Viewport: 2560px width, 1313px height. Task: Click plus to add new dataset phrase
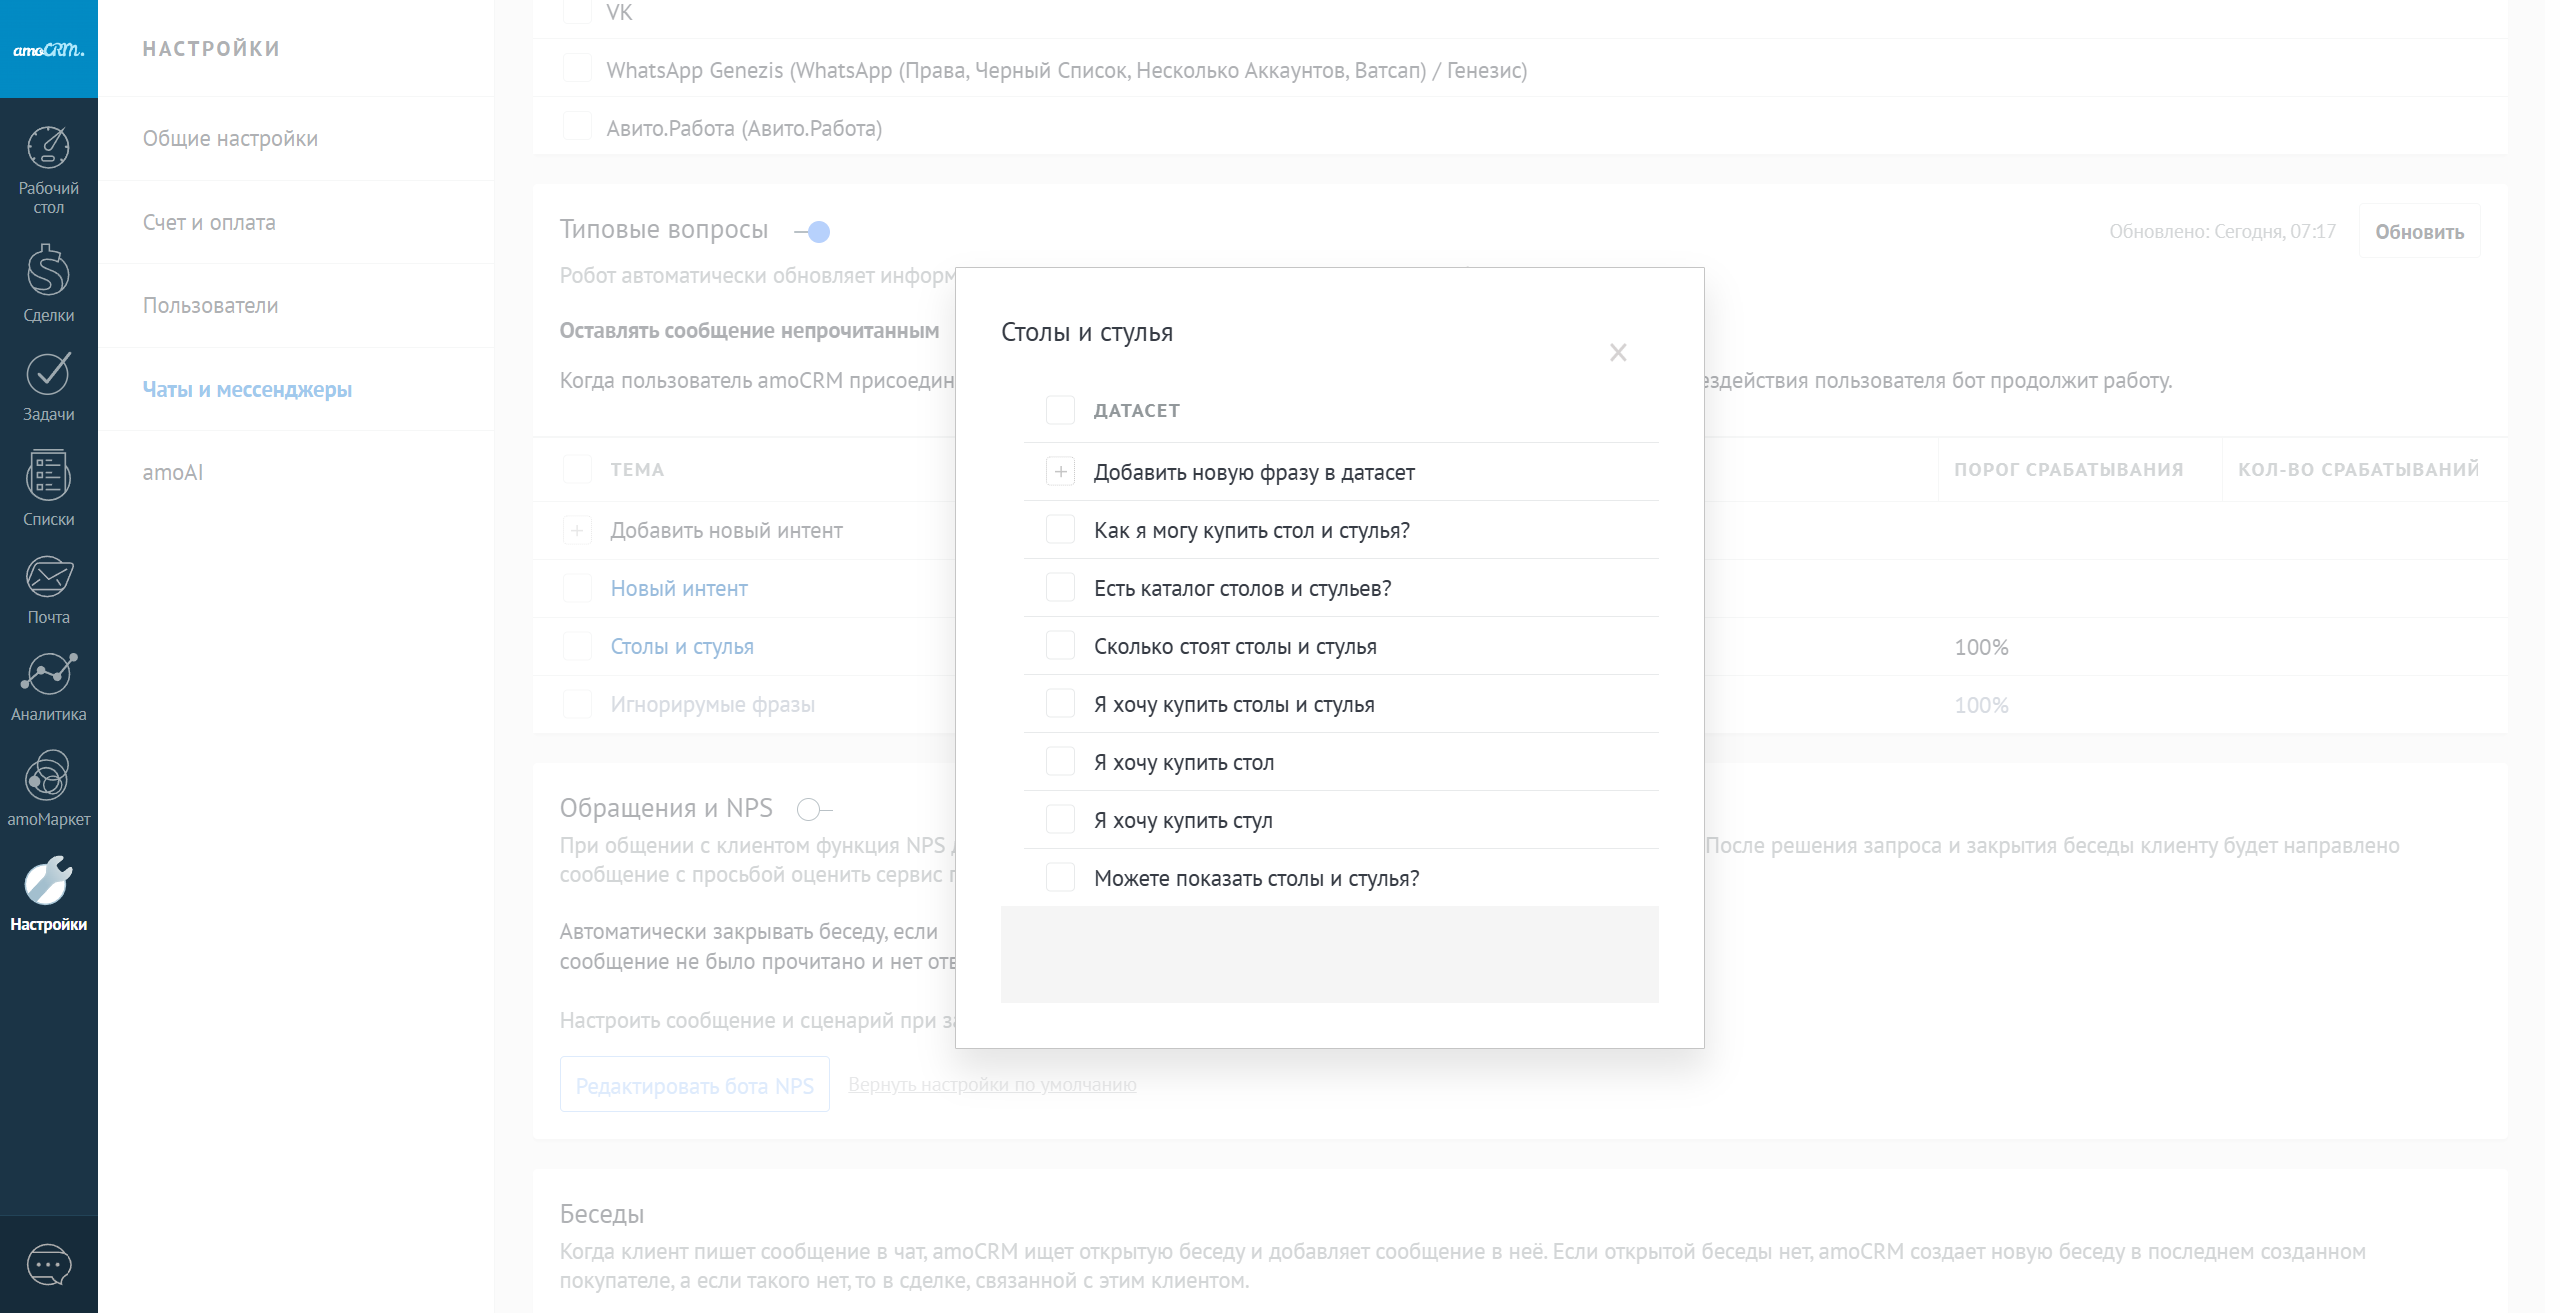[1060, 472]
